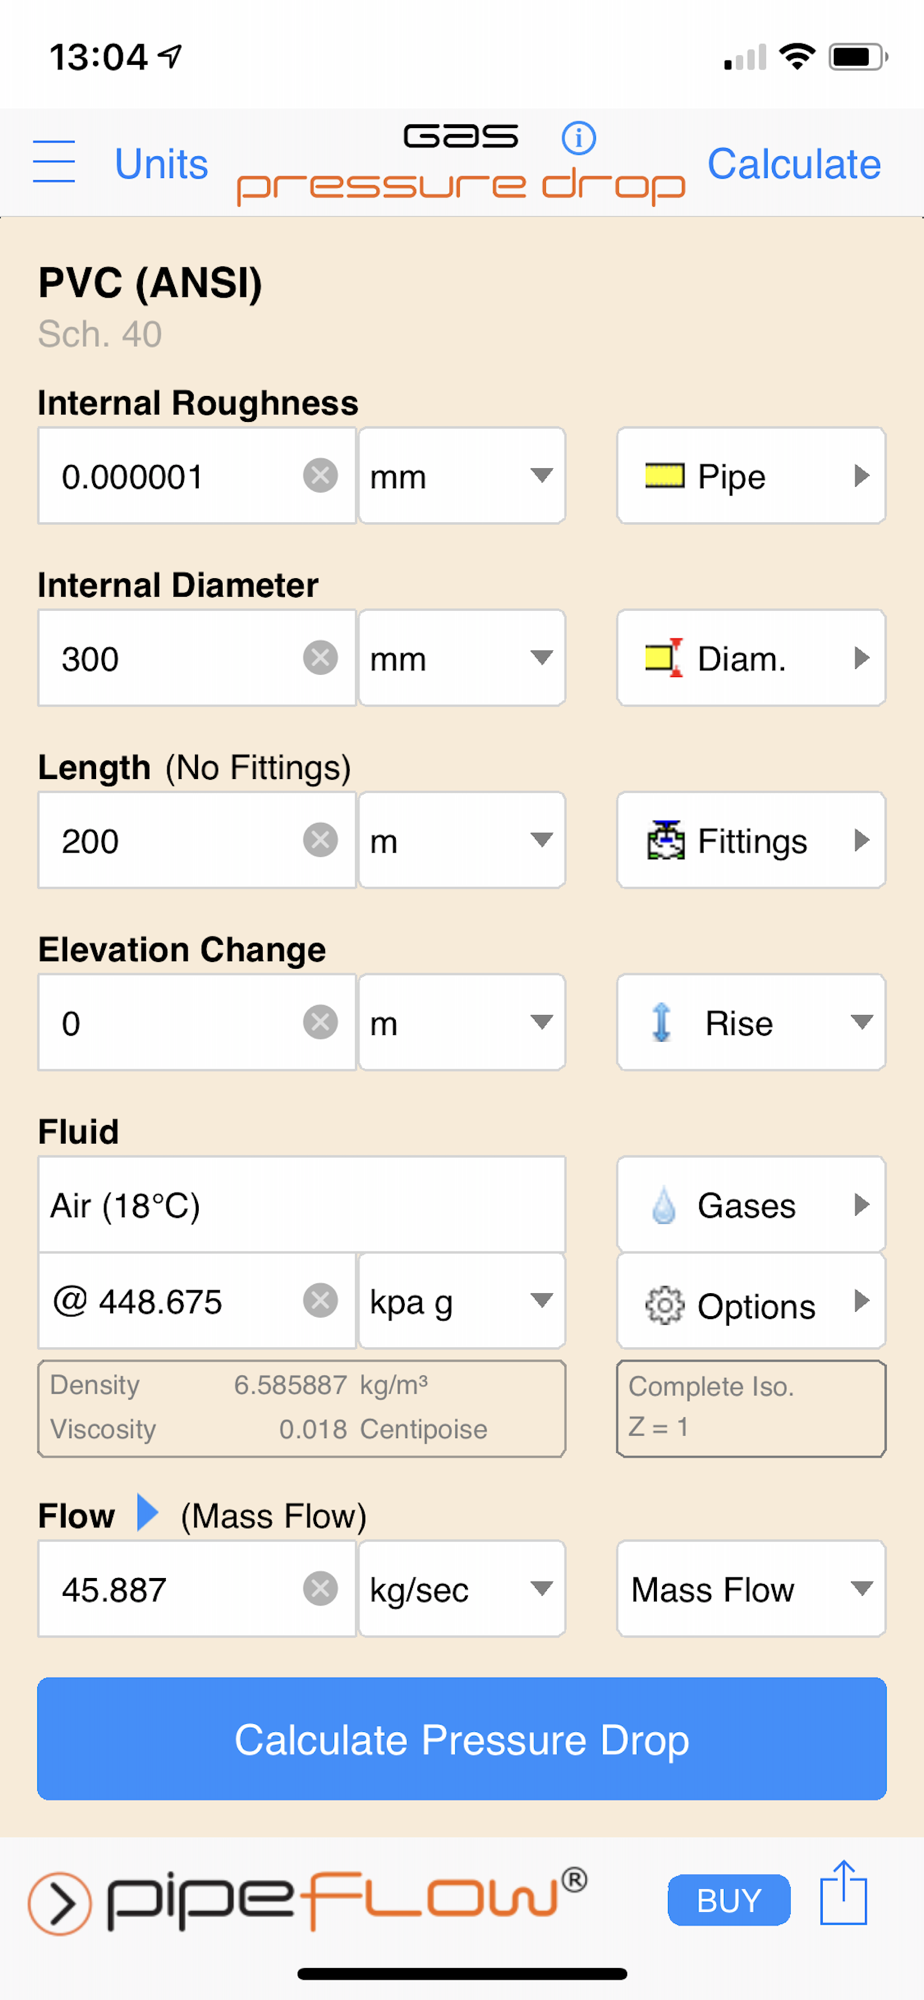The height and width of the screenshot is (2000, 924).
Task: Clear the Length value
Action: coord(320,840)
